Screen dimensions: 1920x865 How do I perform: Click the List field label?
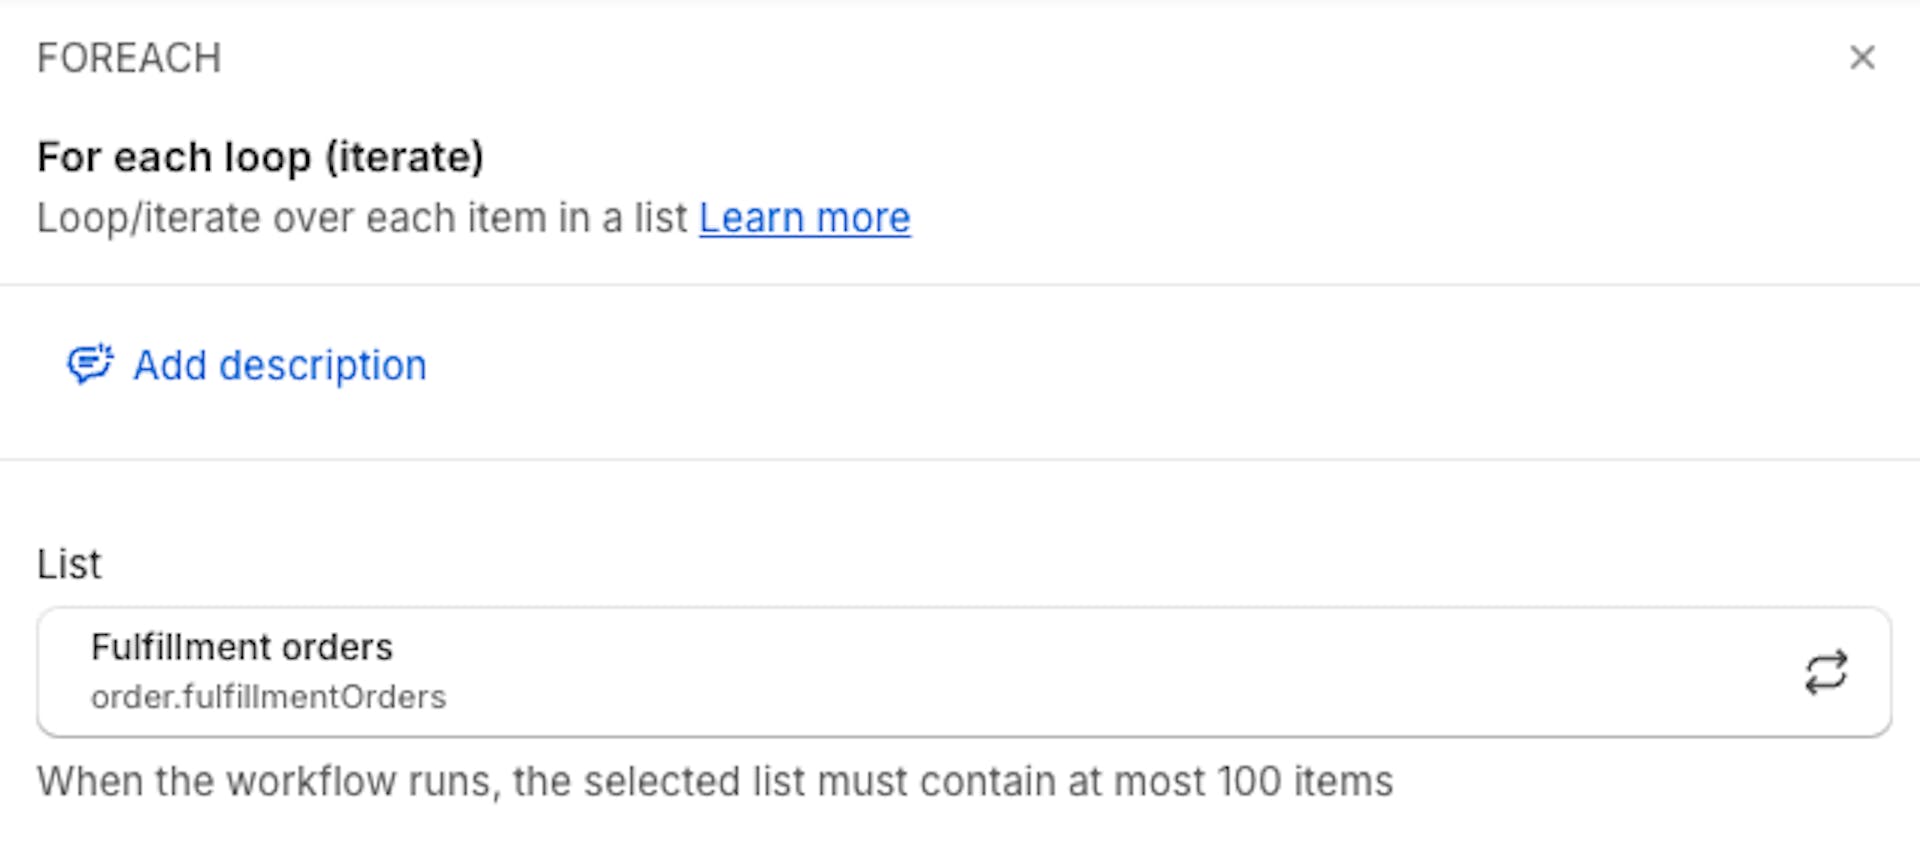(x=69, y=565)
